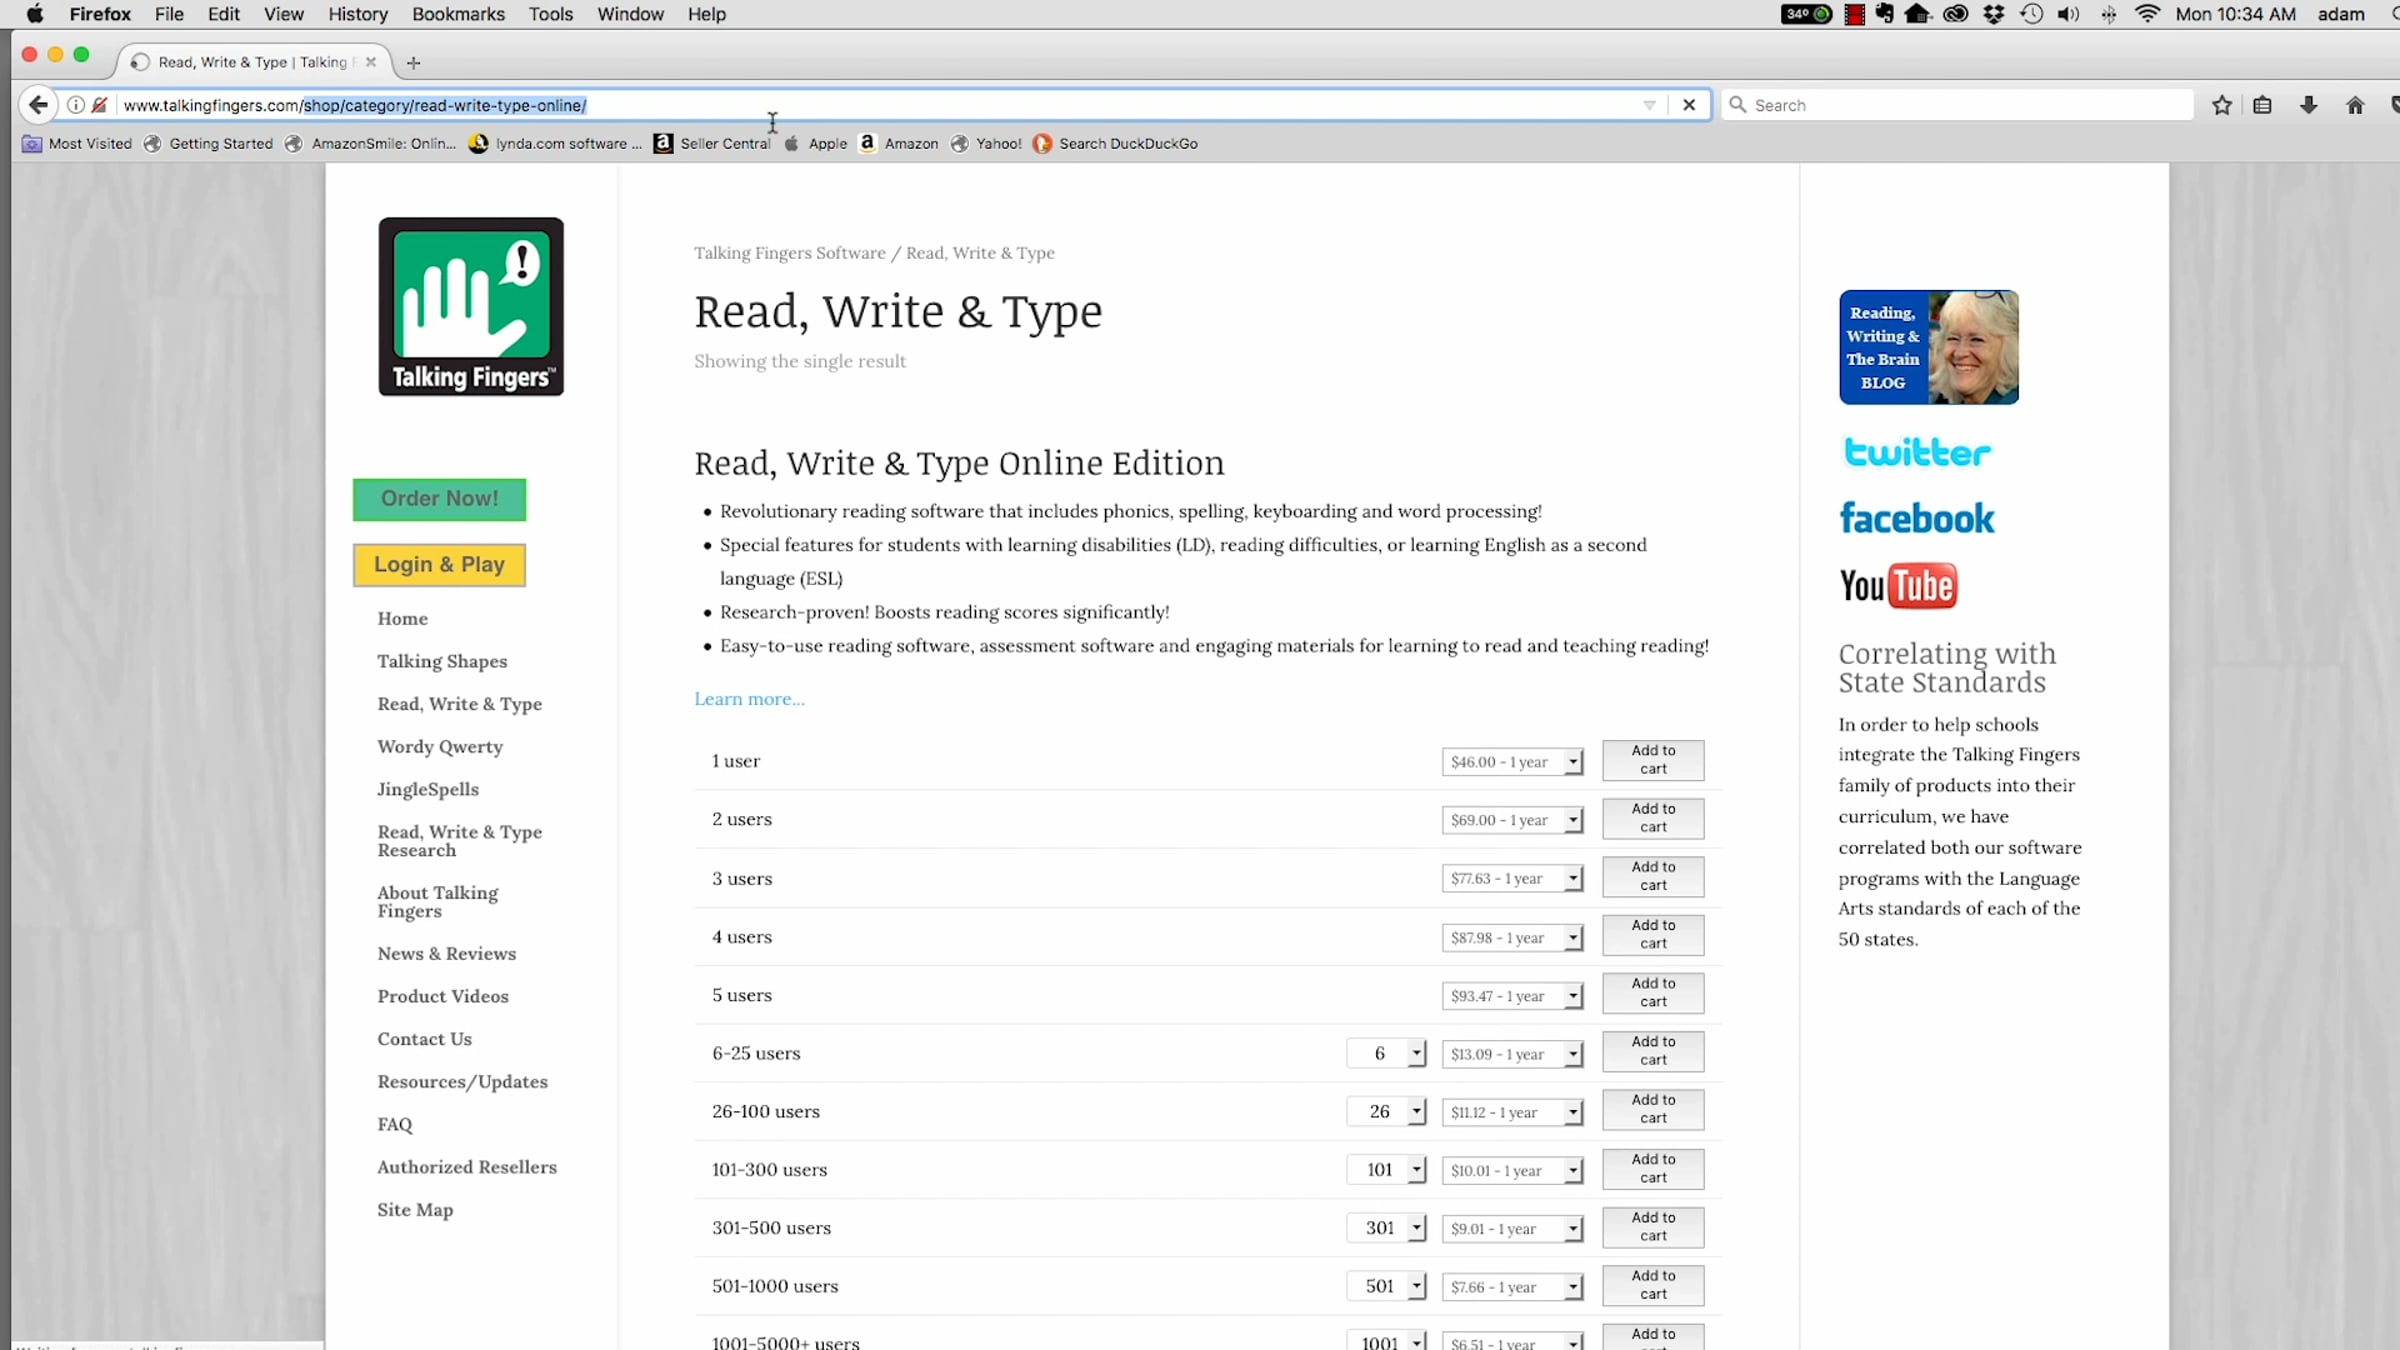Open JingleSpells sidebar link
The image size is (2400, 1350).
[428, 789]
